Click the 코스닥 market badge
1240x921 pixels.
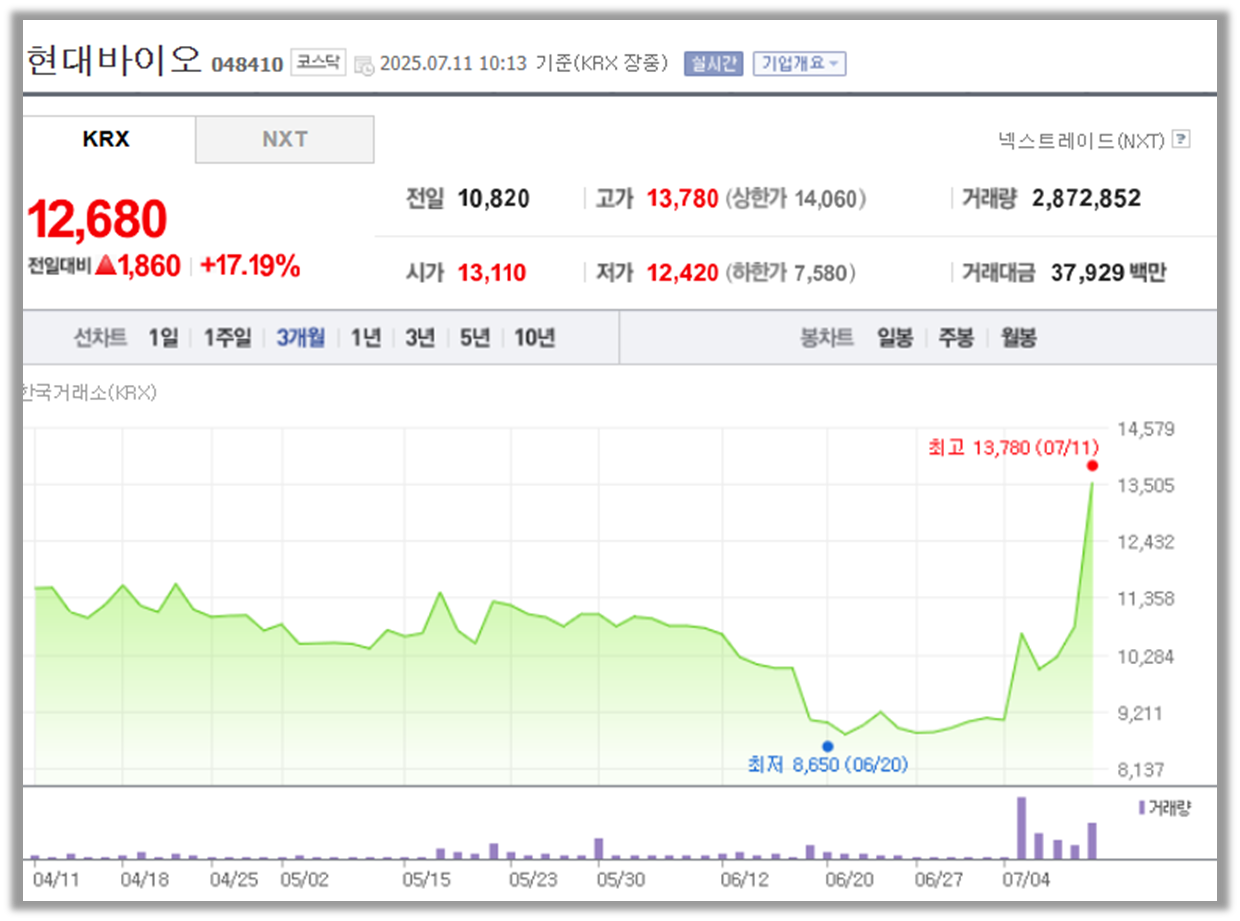[317, 63]
